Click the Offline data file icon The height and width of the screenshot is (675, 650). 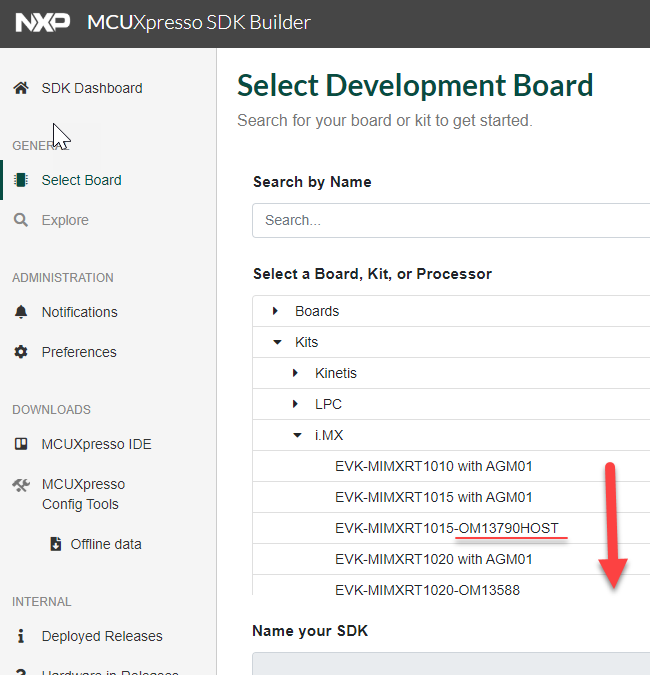56,544
